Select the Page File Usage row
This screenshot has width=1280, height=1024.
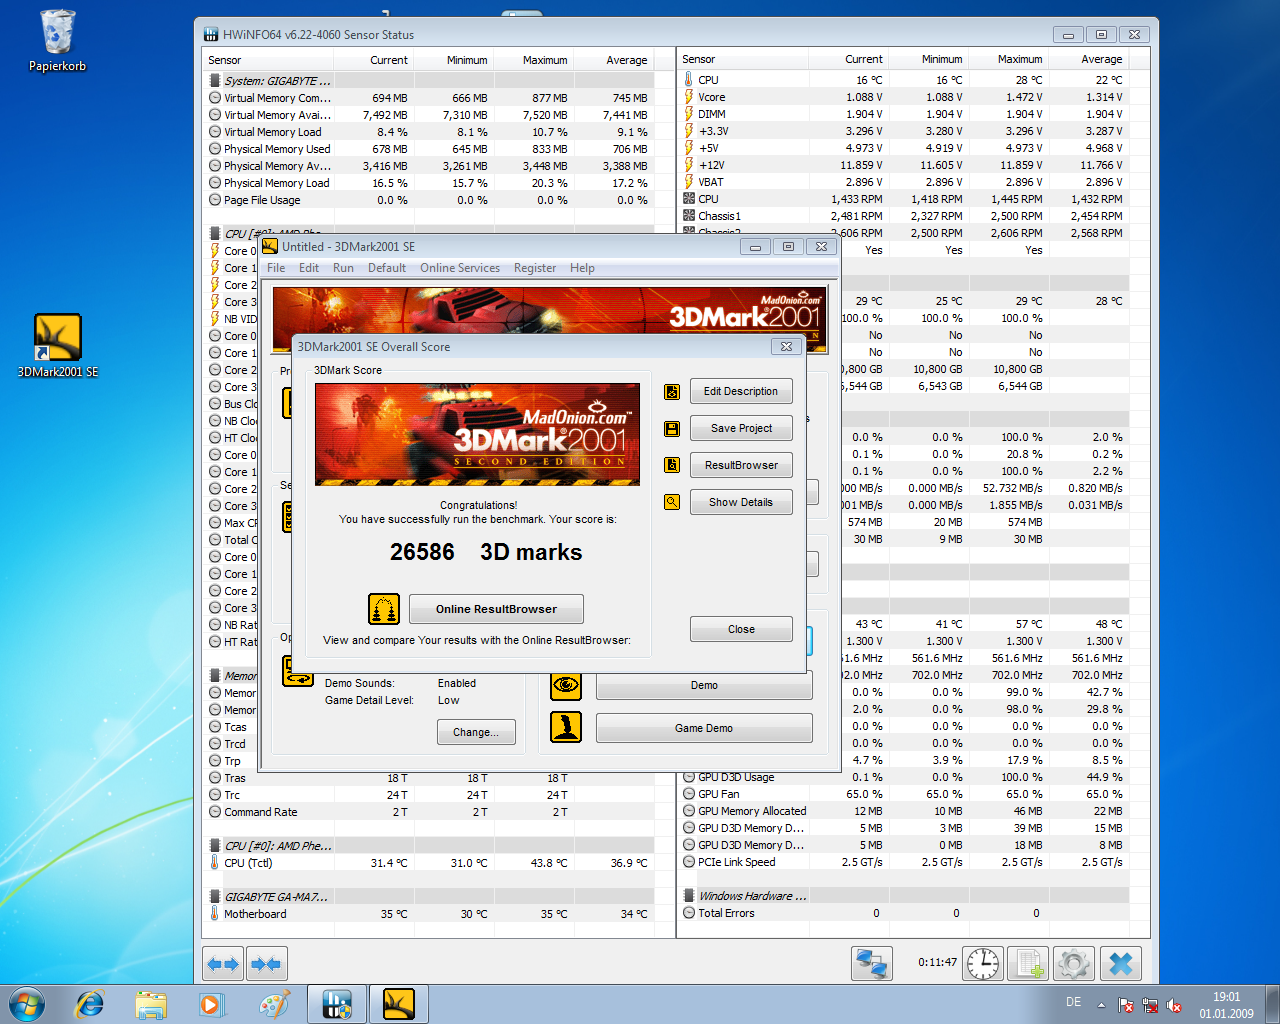click(428, 200)
